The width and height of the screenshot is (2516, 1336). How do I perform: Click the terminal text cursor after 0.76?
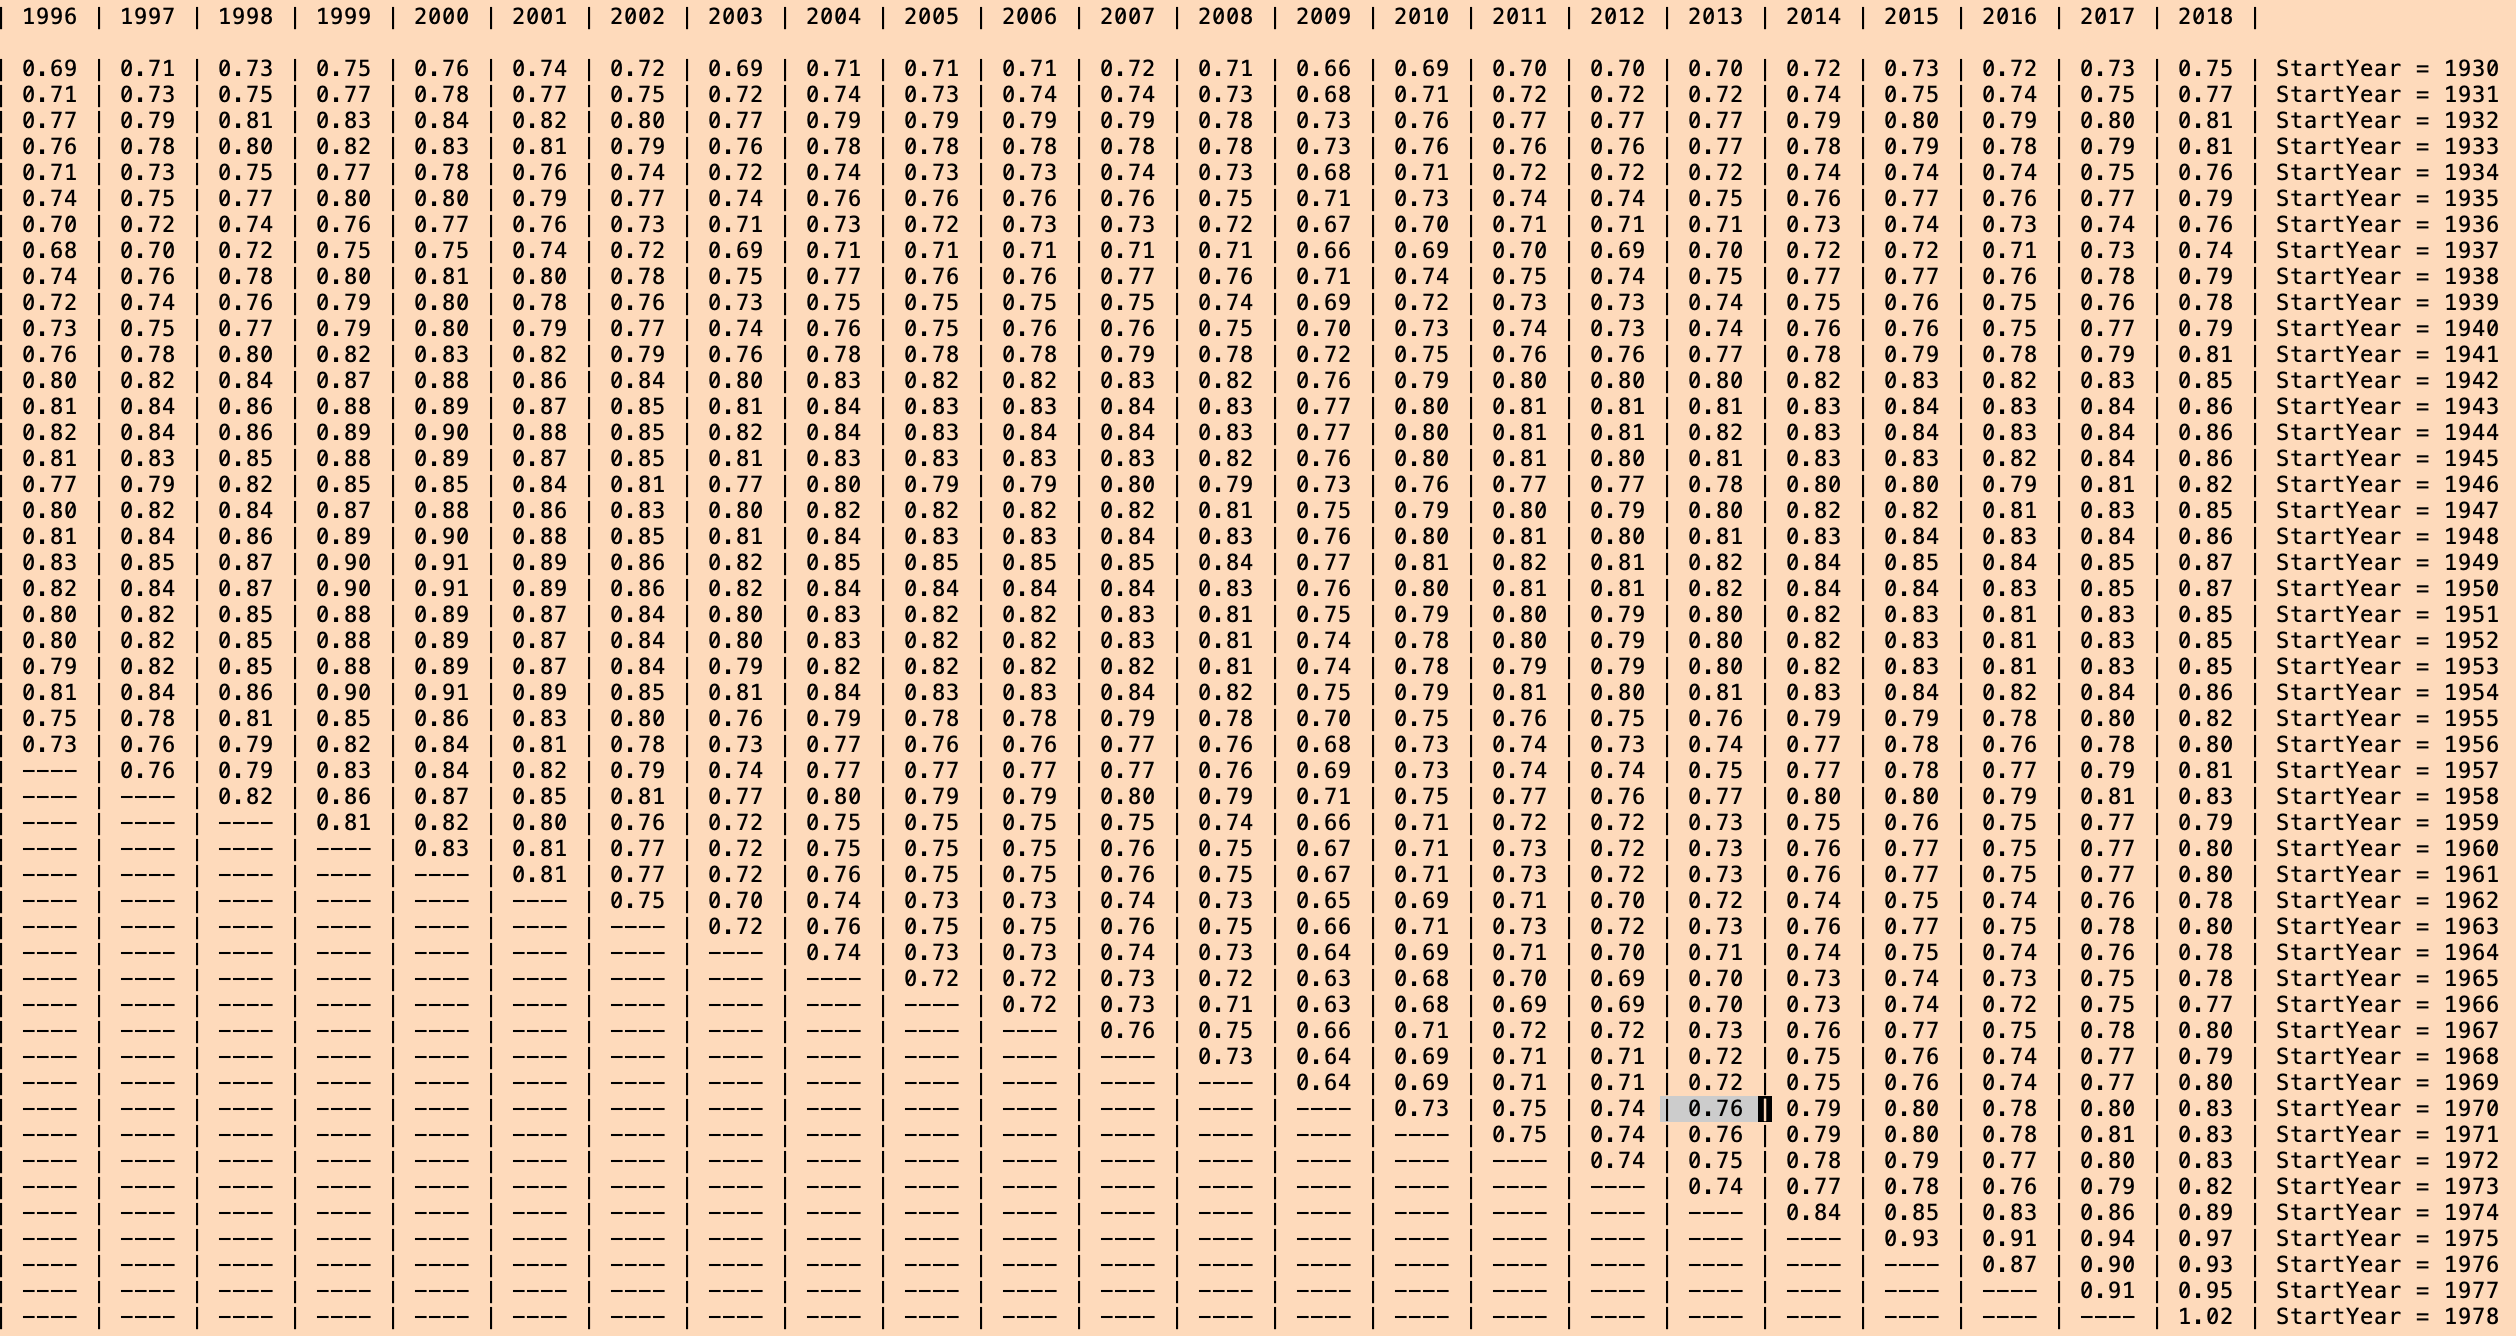click(1765, 1108)
